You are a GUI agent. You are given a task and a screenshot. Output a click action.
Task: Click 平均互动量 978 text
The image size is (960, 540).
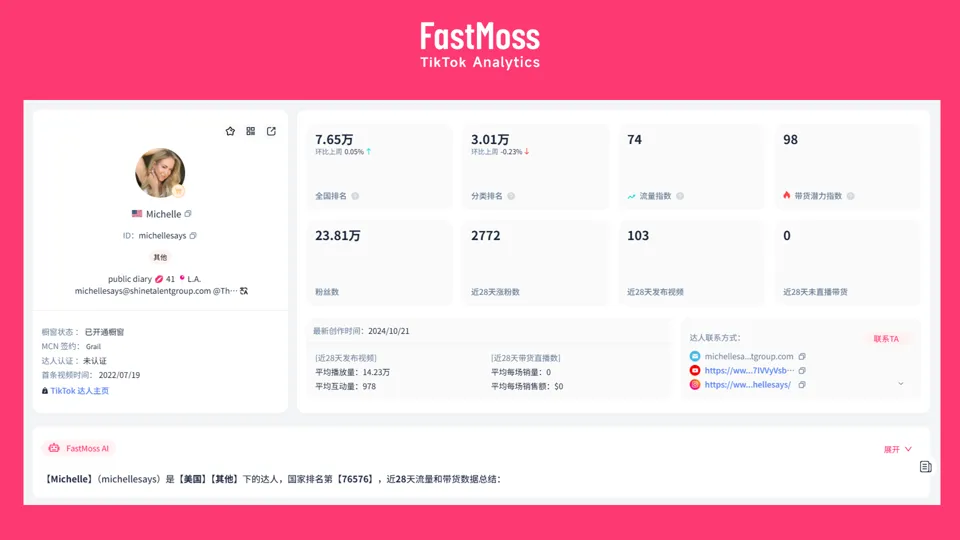click(345, 386)
